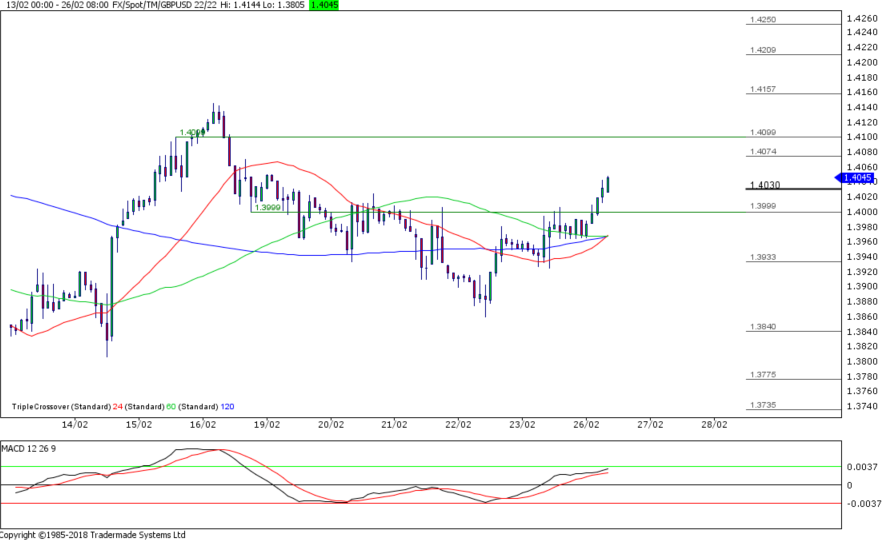This screenshot has height=540, width=884.
Task: Select the red 24 period legend value
Action: point(119,407)
